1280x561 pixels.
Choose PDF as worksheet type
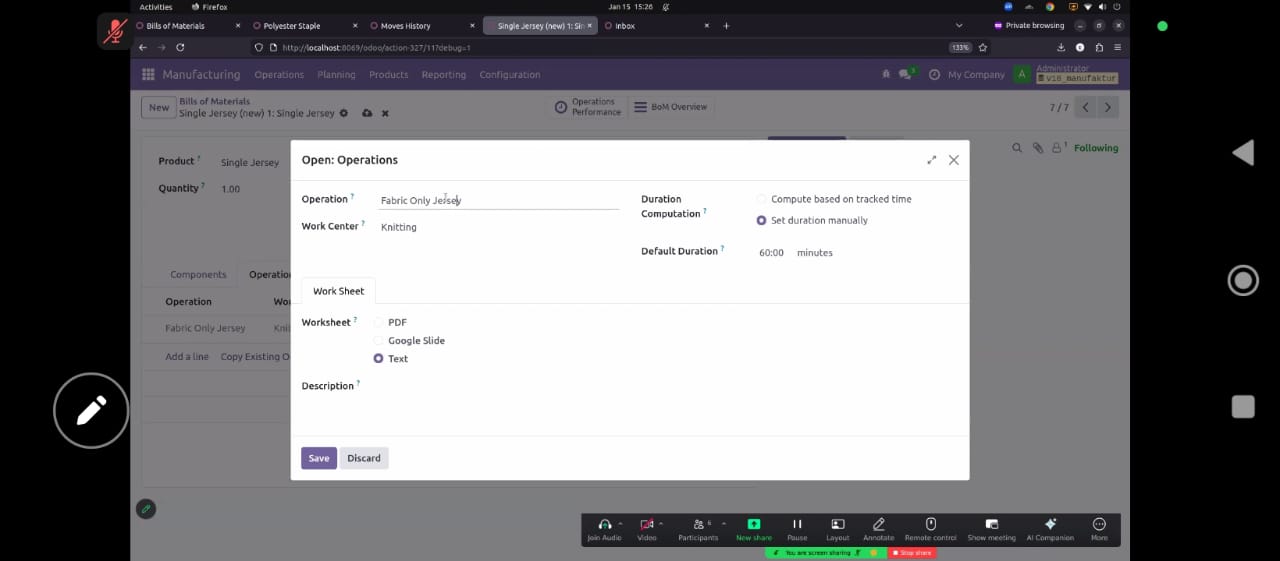(x=379, y=322)
